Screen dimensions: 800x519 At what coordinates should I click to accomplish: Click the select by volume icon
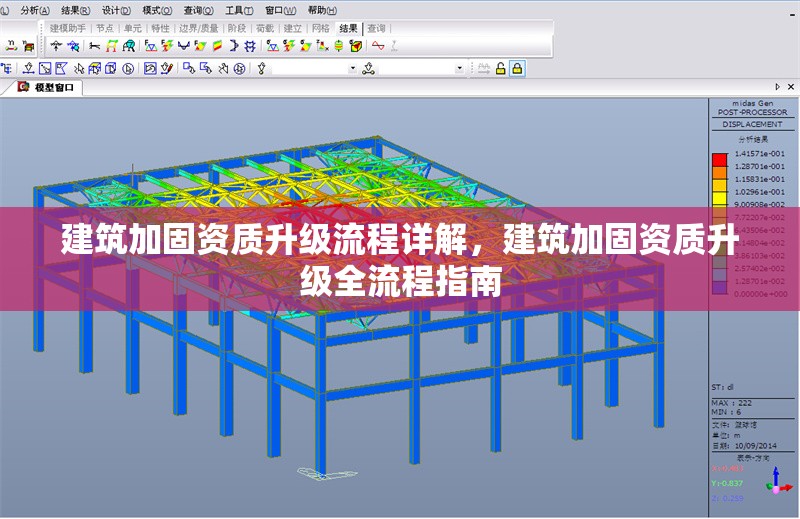point(111,68)
